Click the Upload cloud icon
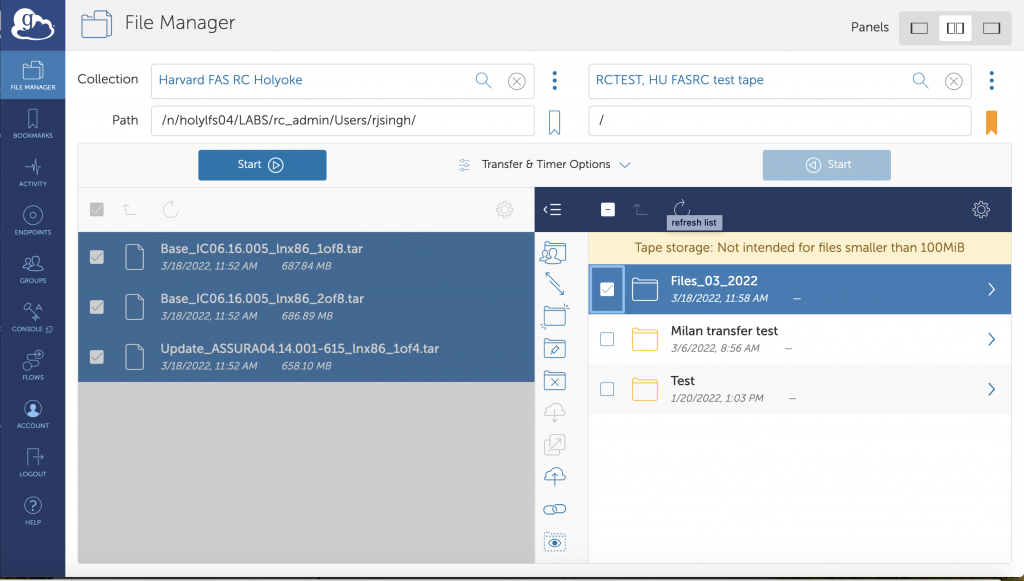This screenshot has width=1024, height=581. [x=554, y=477]
